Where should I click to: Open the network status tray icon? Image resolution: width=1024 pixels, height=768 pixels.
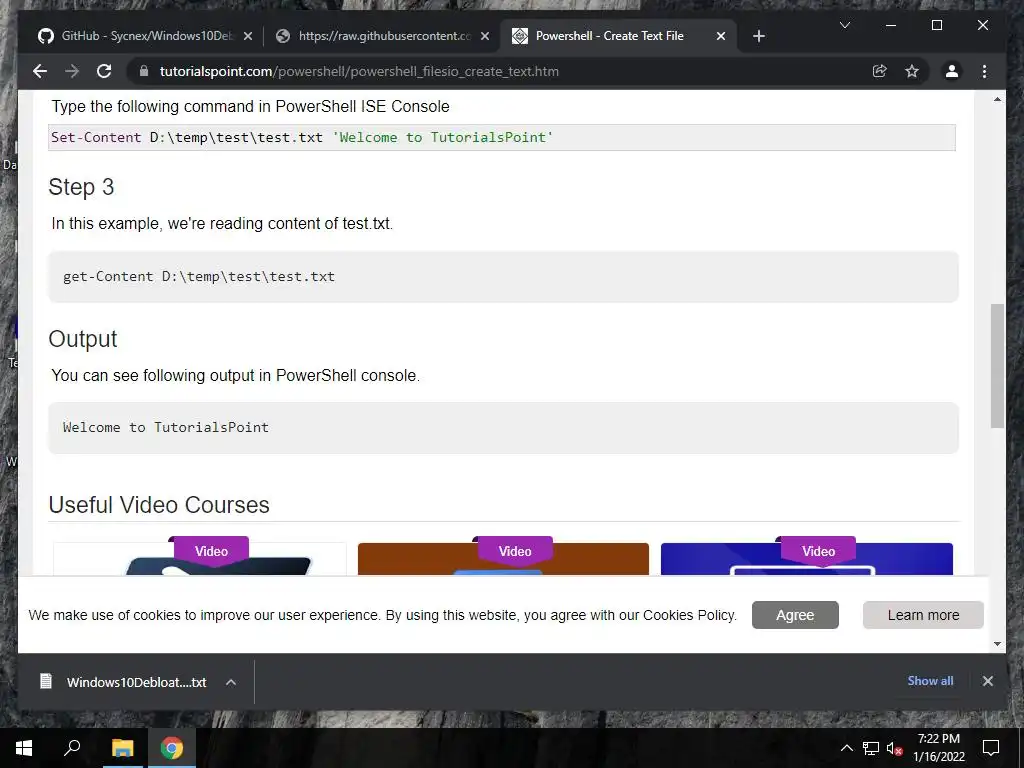[871, 748]
